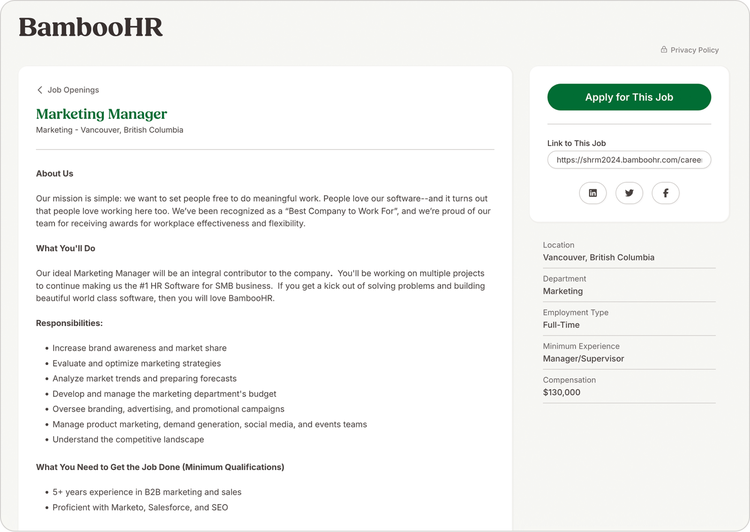
Task: Click the Responsibilities heading
Action: coord(69,323)
